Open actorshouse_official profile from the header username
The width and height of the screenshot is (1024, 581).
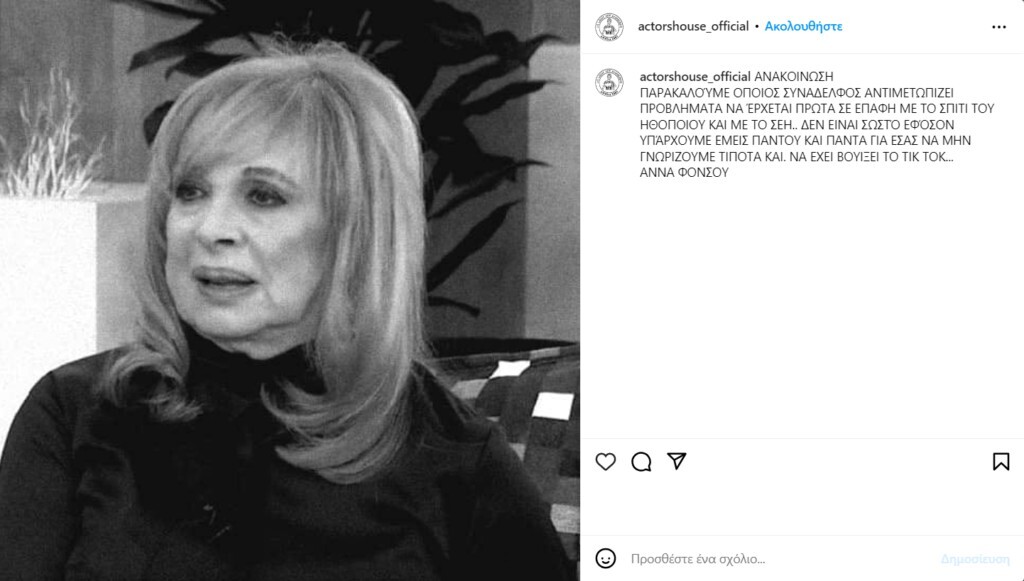click(693, 26)
